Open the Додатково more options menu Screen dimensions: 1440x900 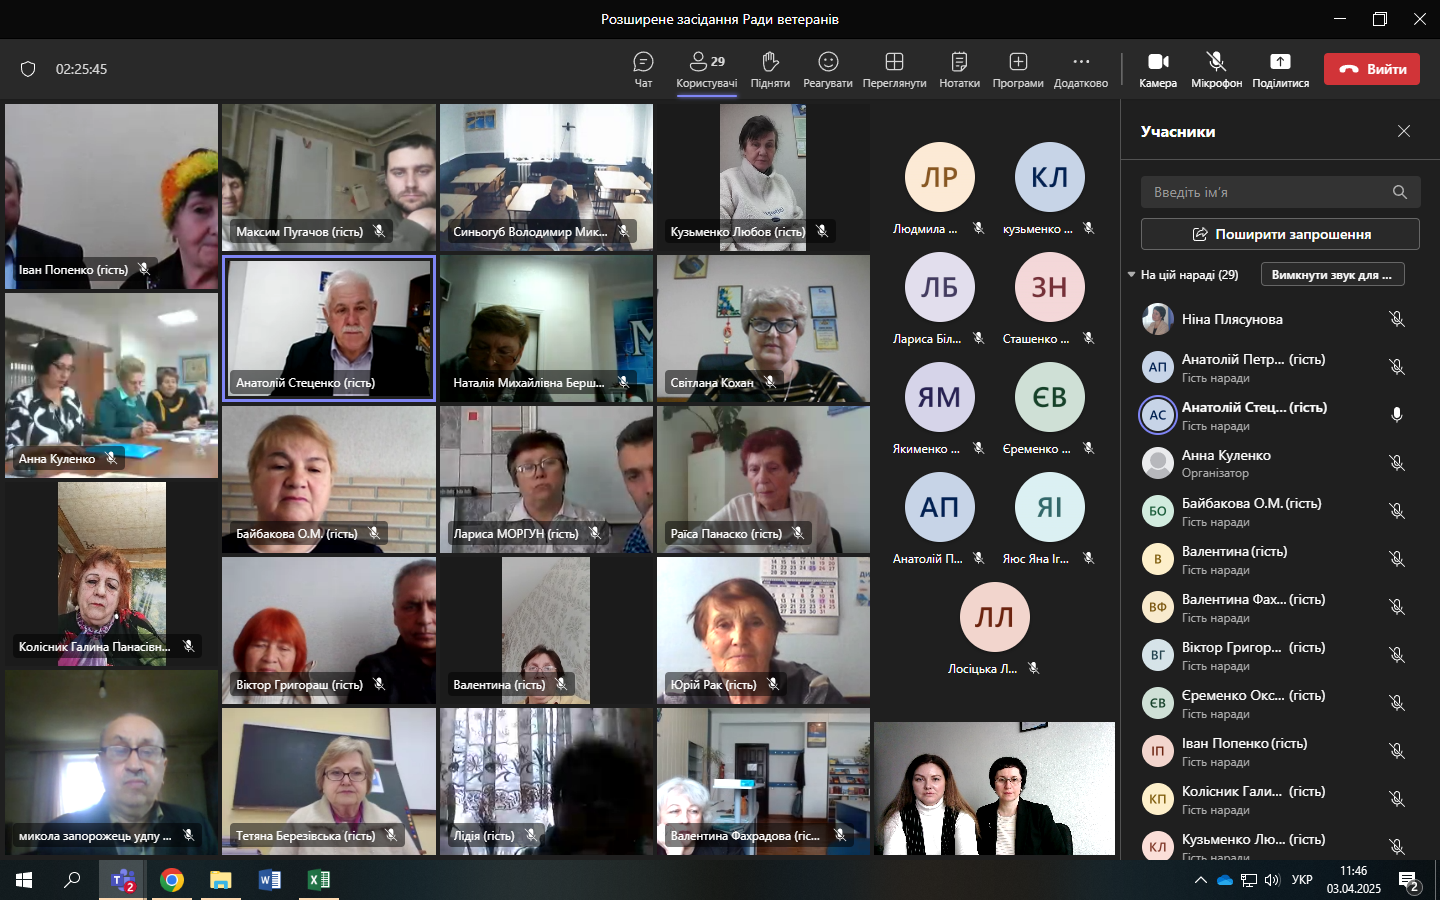click(x=1081, y=68)
